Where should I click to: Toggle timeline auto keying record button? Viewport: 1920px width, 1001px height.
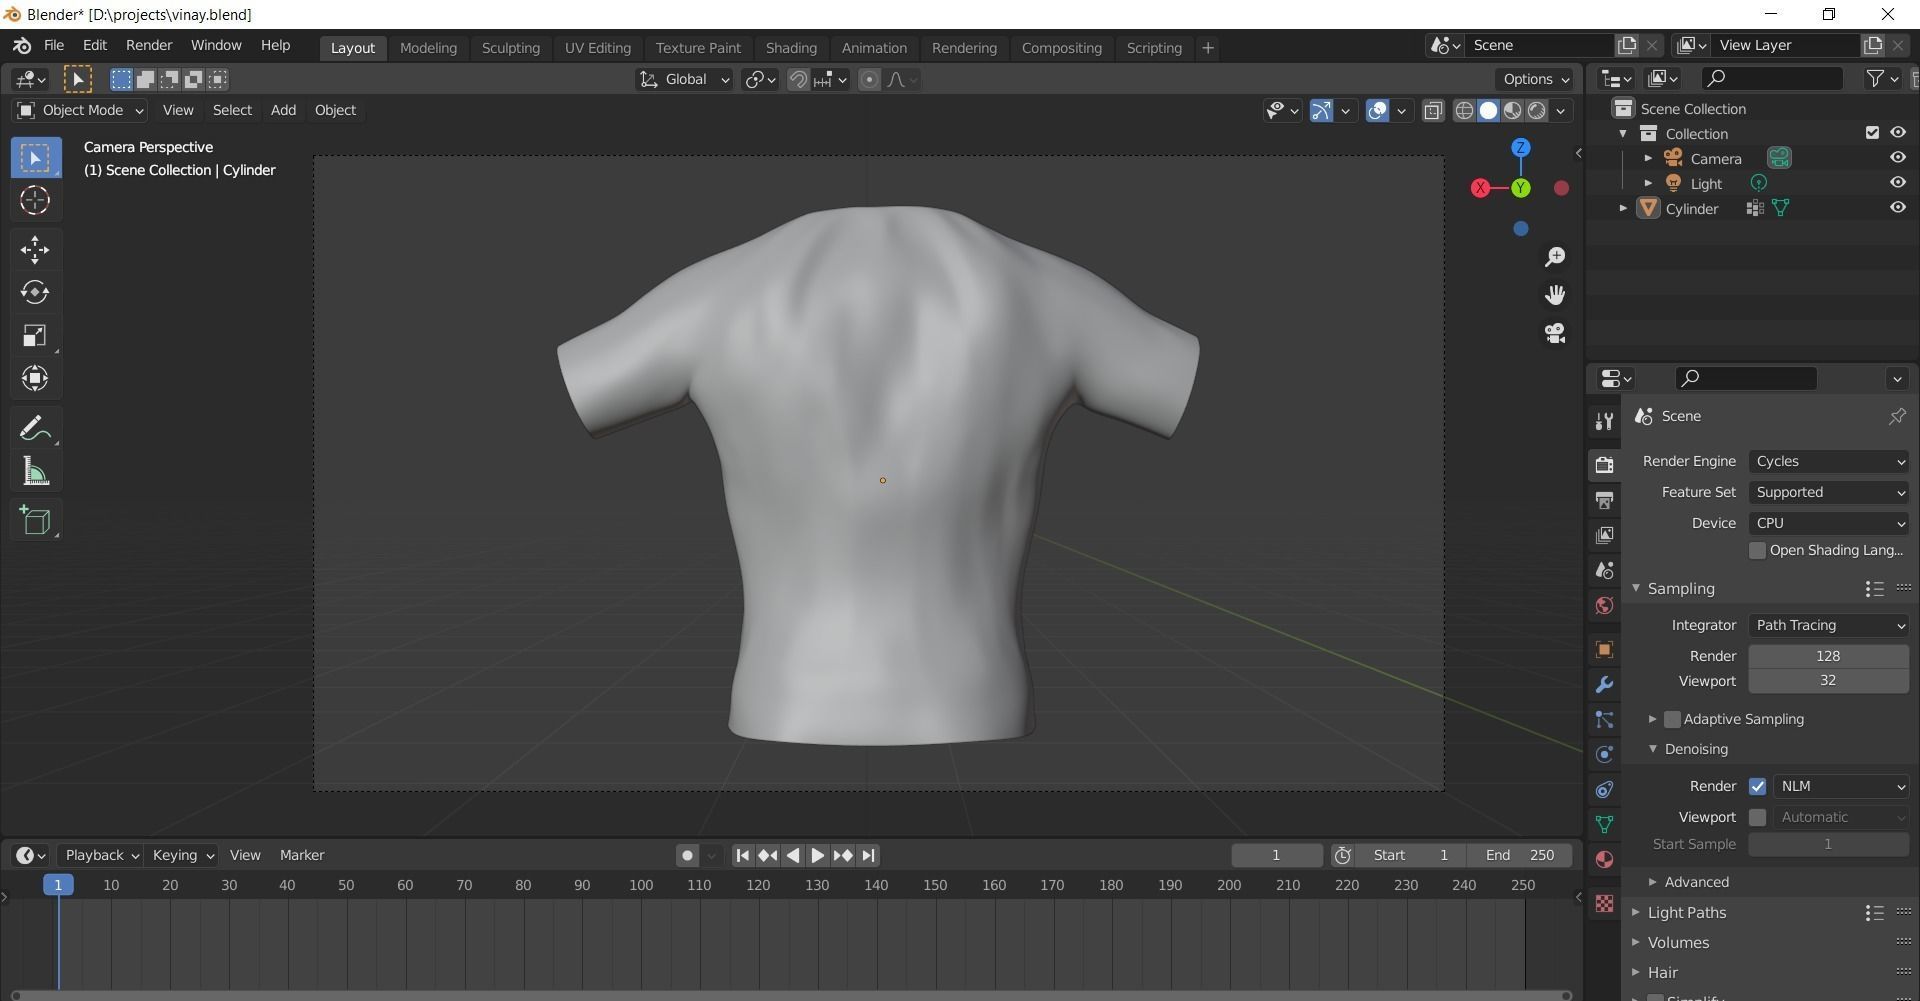(687, 856)
